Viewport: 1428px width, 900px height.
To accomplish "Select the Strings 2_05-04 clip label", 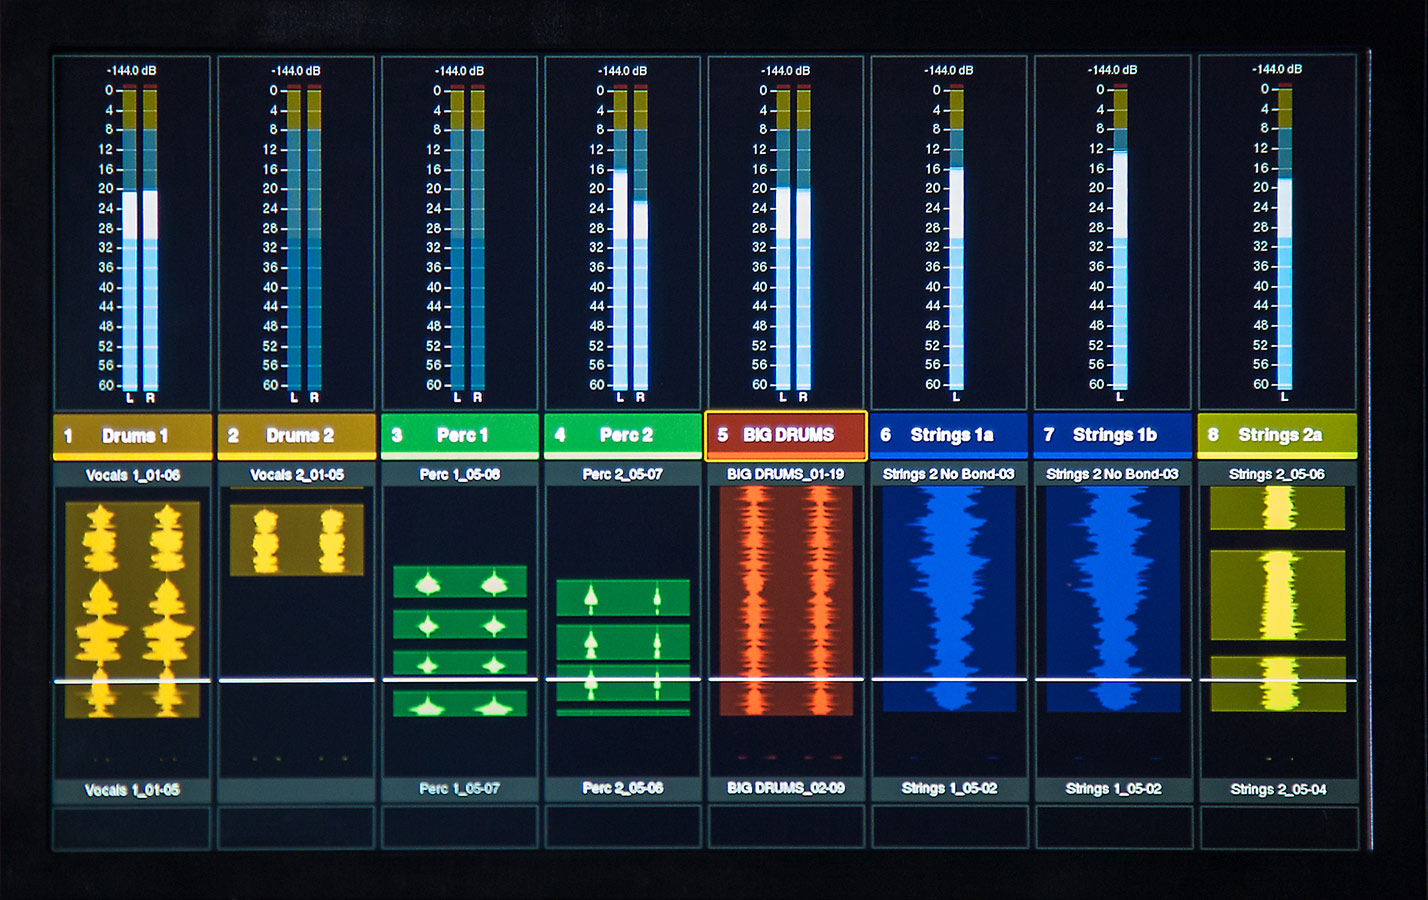I will coord(1278,789).
